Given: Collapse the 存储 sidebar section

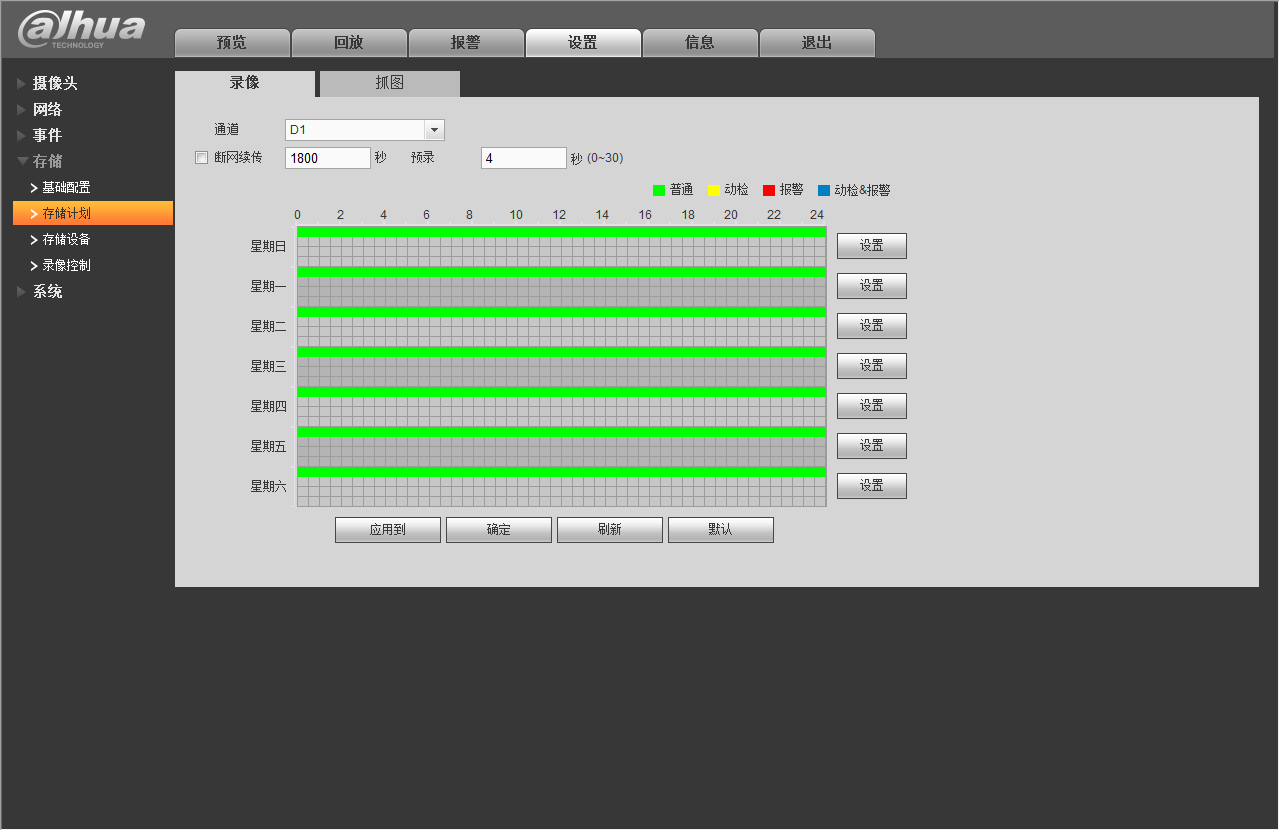Looking at the screenshot, I should [47, 161].
